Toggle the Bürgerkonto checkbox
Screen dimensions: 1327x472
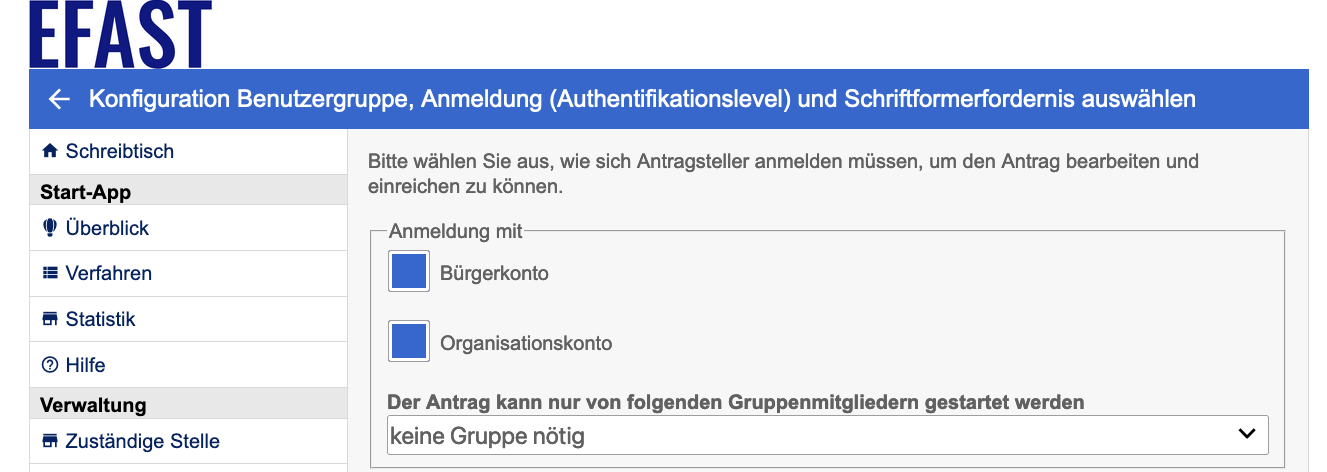coord(409,272)
